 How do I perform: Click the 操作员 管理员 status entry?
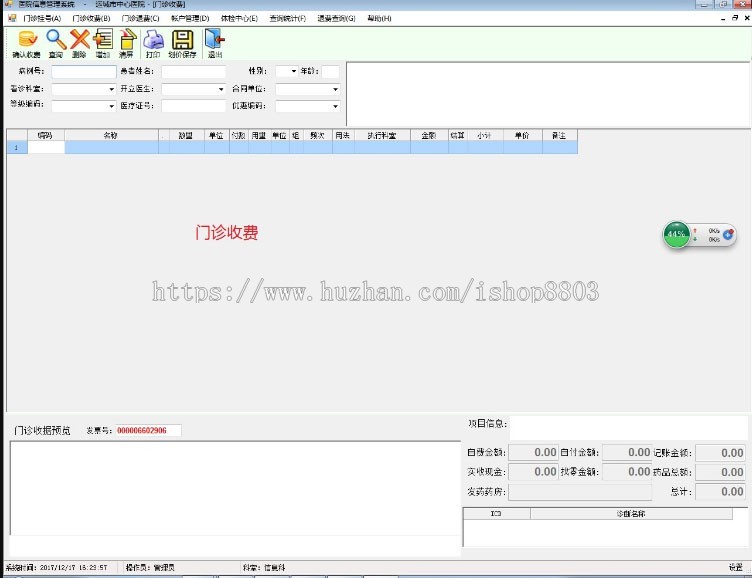(x=150, y=567)
